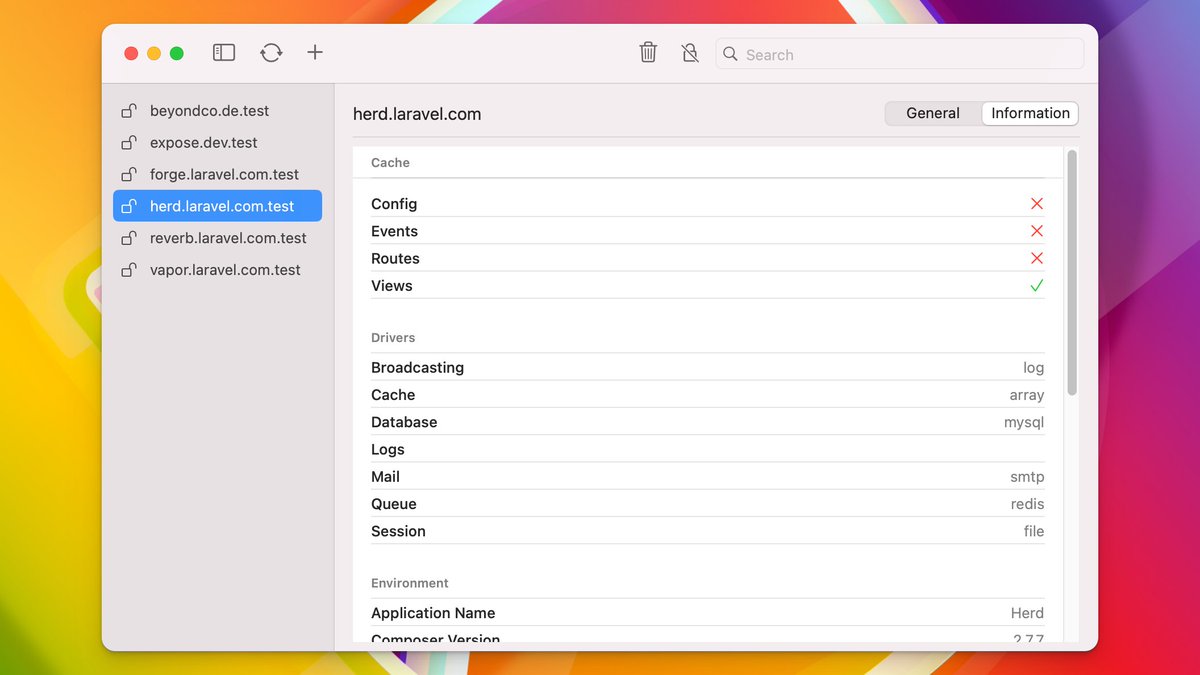Click the Database value mysql
1200x675 pixels.
point(1024,422)
